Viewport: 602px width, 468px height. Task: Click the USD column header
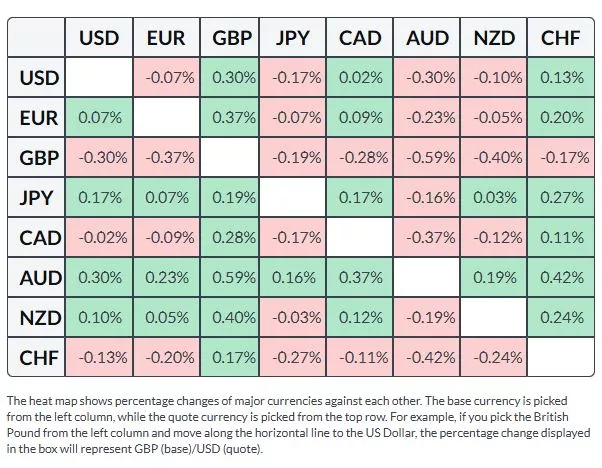99,39
